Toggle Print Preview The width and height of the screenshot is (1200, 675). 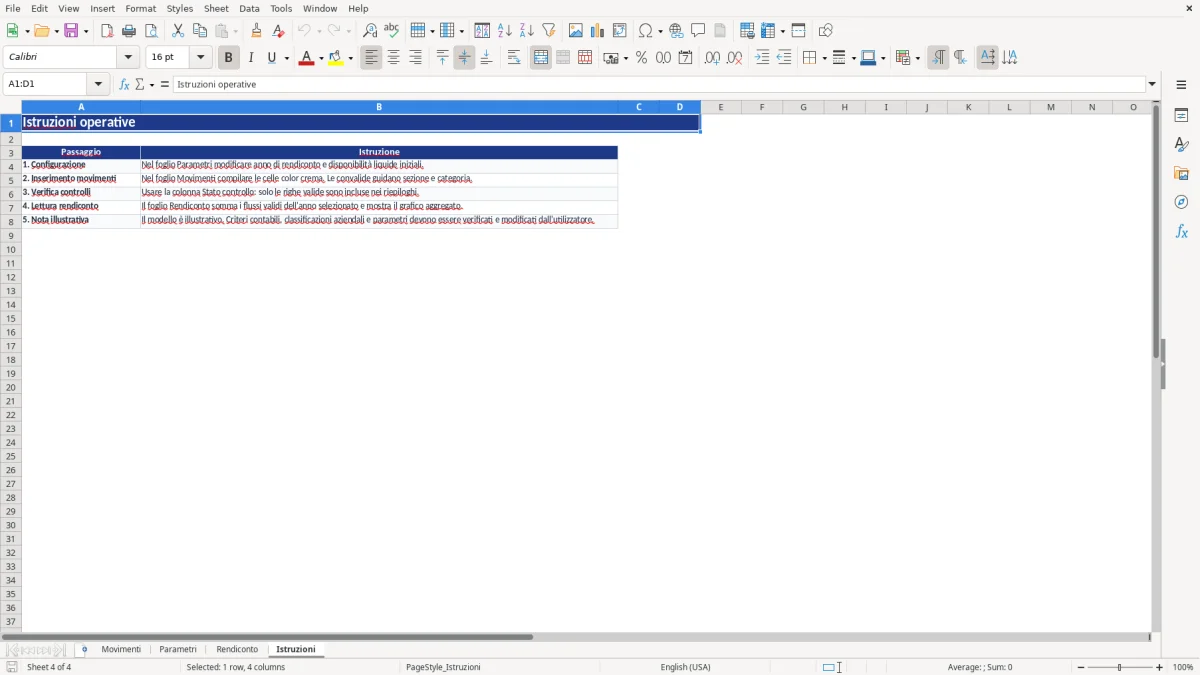tap(151, 31)
